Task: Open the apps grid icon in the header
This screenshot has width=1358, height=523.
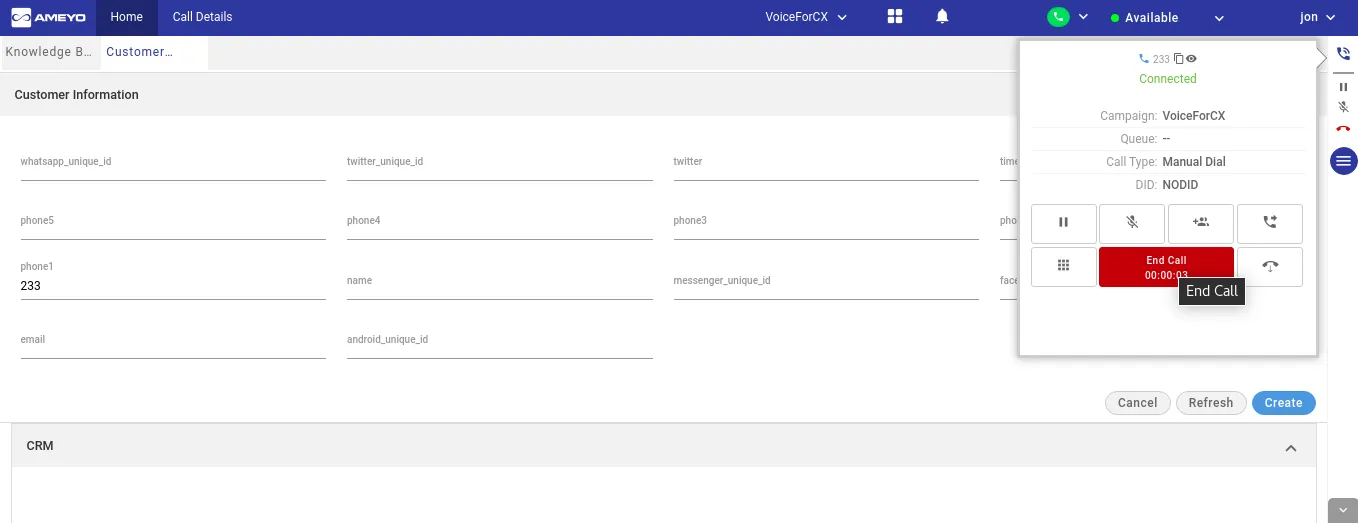Action: point(895,17)
